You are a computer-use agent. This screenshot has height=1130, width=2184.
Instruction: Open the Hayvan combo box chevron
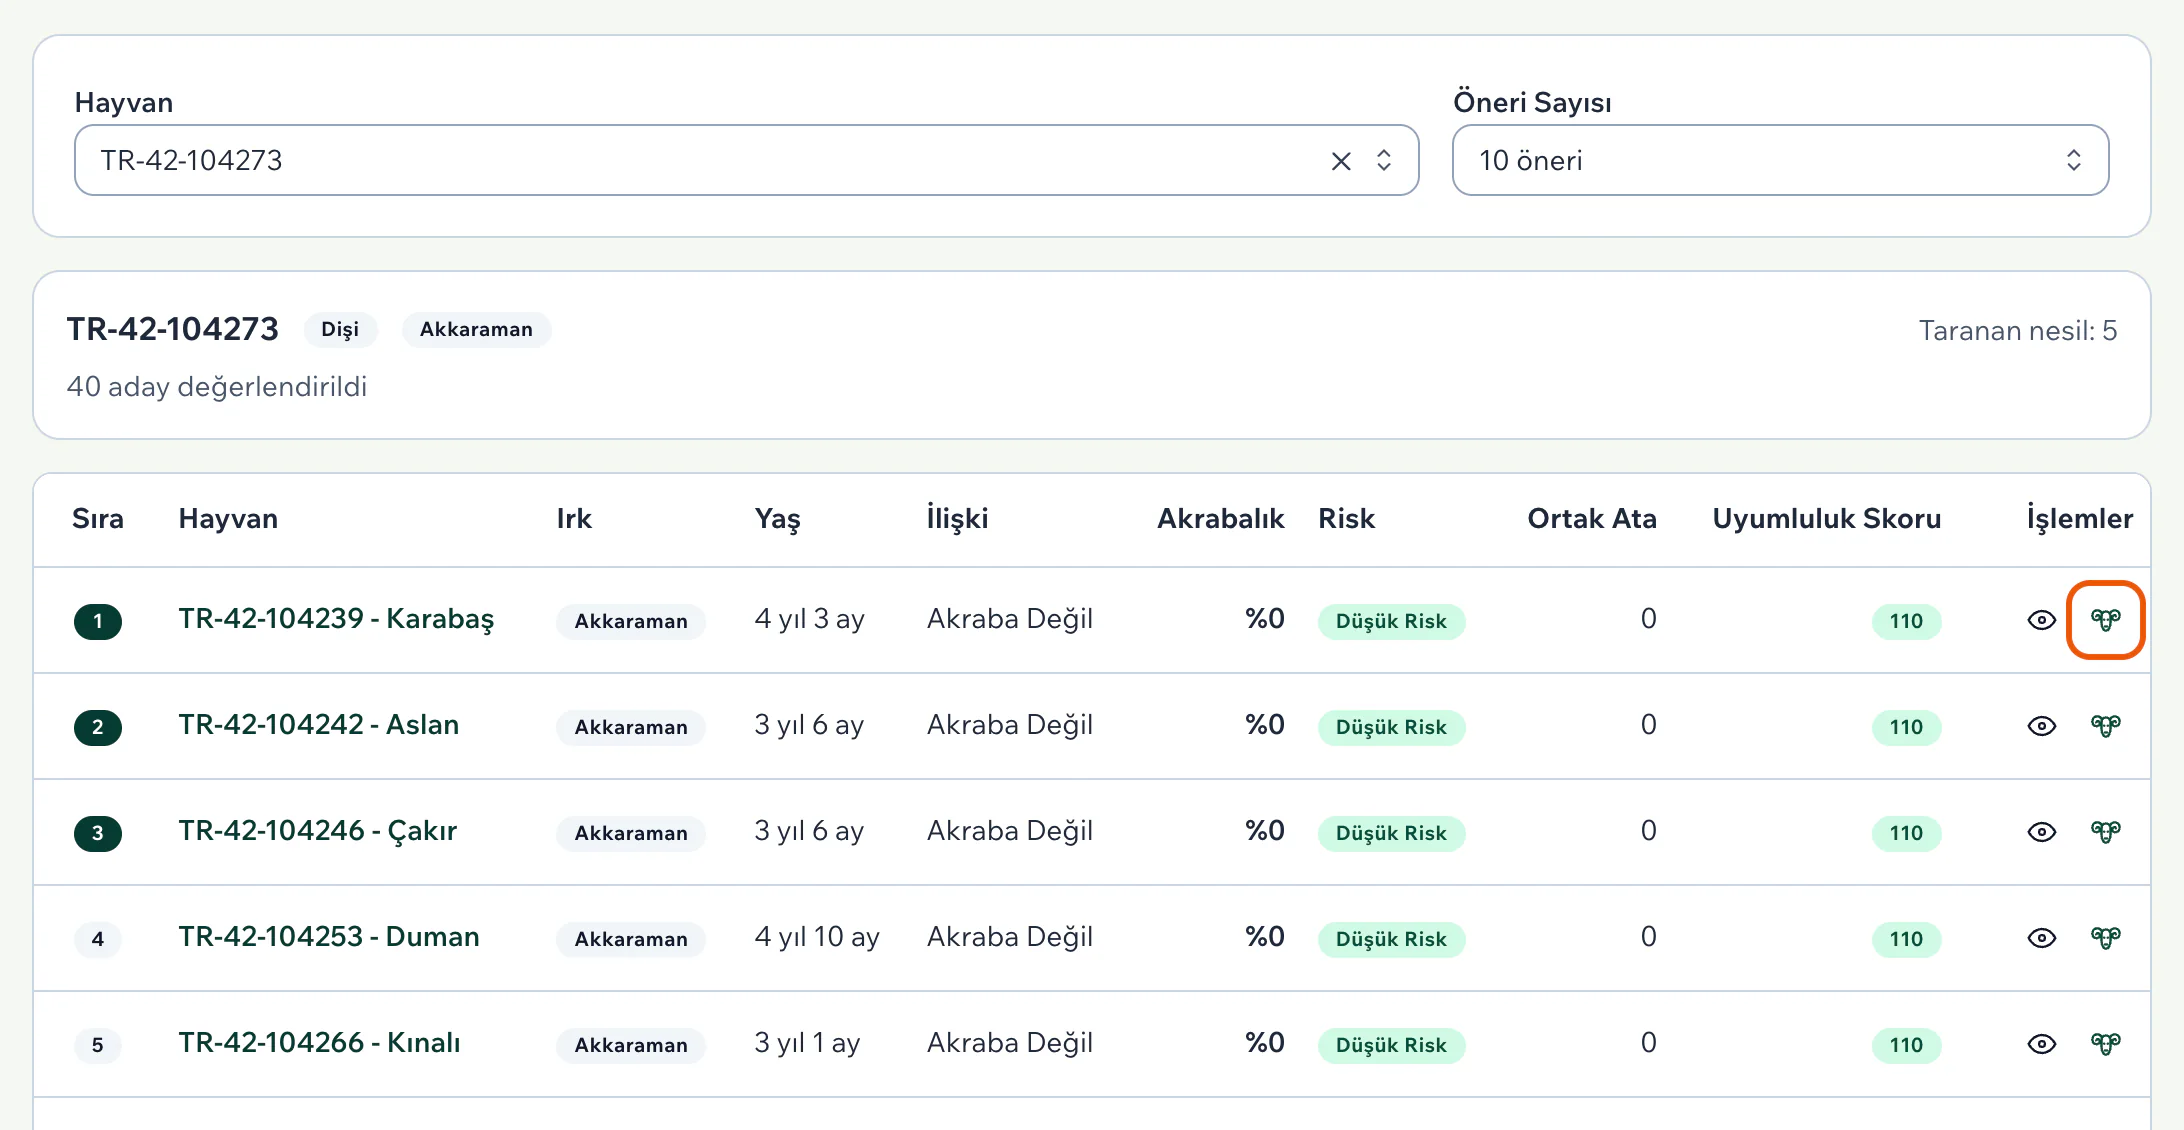coord(1384,161)
